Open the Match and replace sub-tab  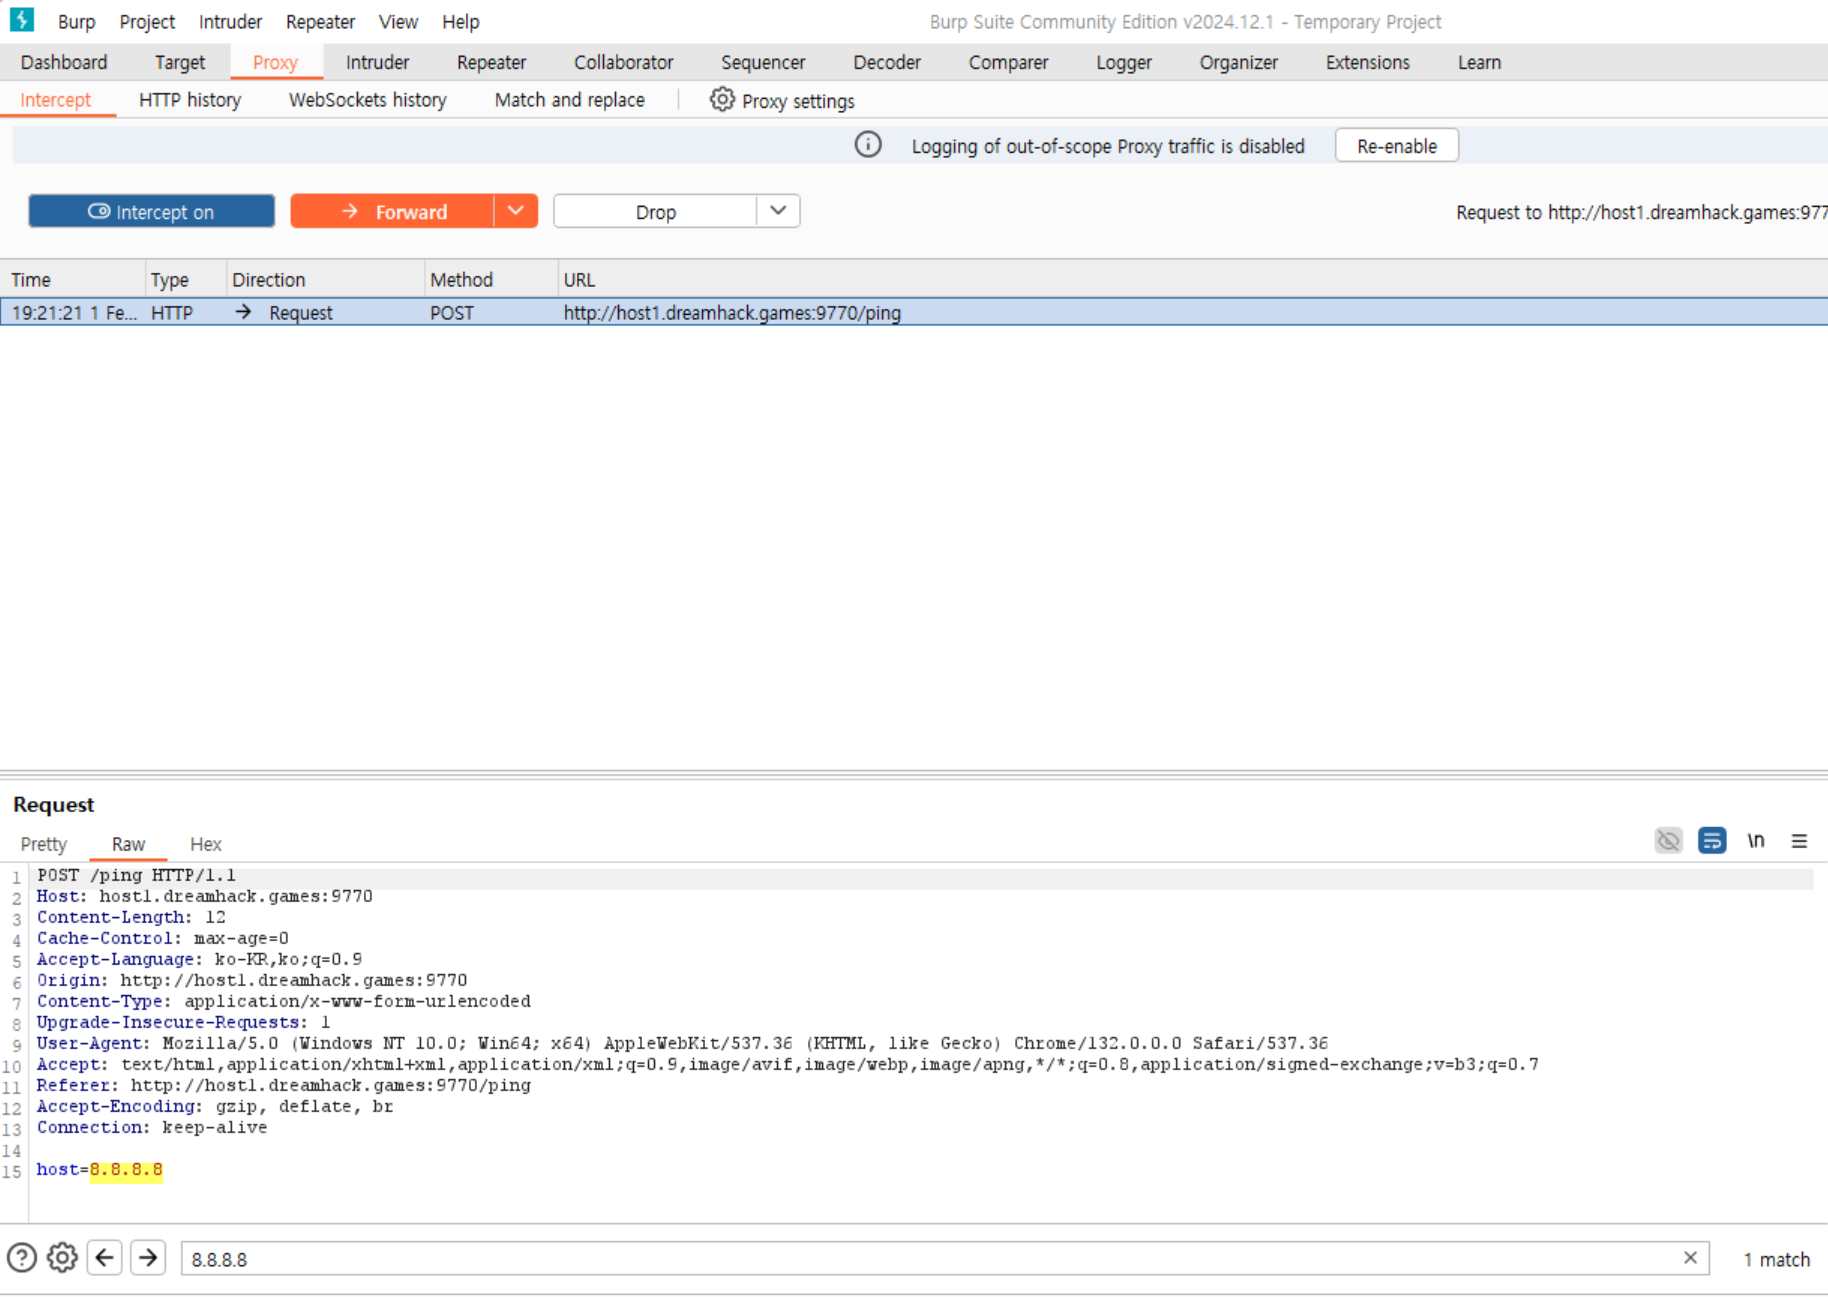click(569, 100)
